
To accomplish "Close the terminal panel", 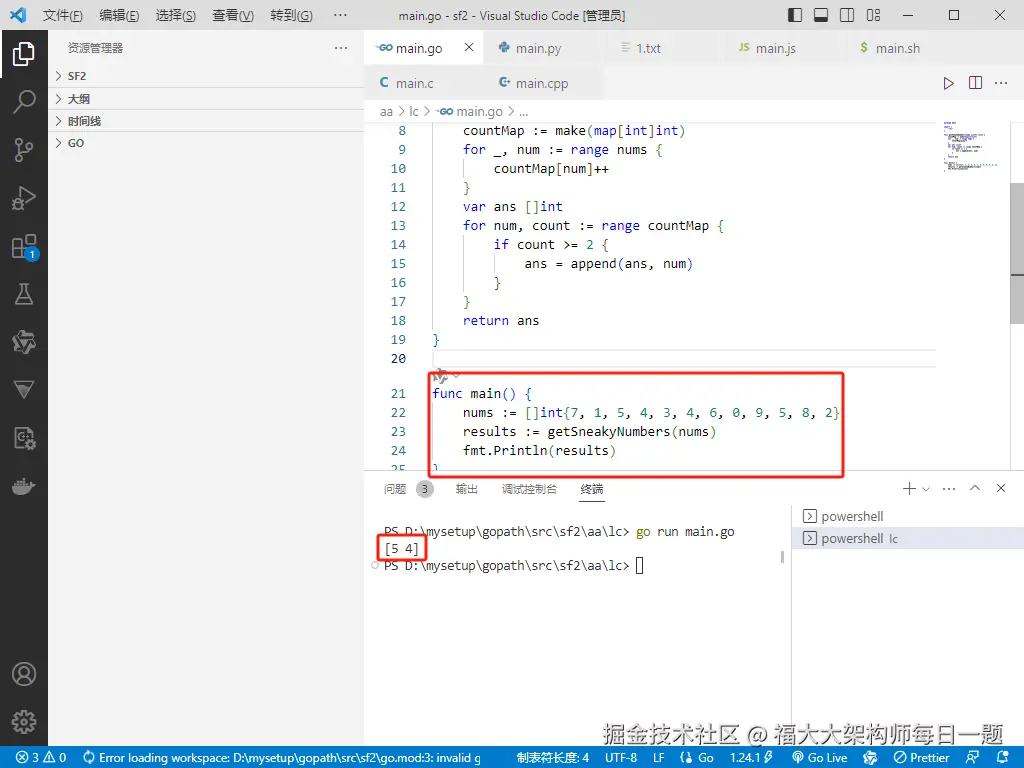I will [1000, 488].
